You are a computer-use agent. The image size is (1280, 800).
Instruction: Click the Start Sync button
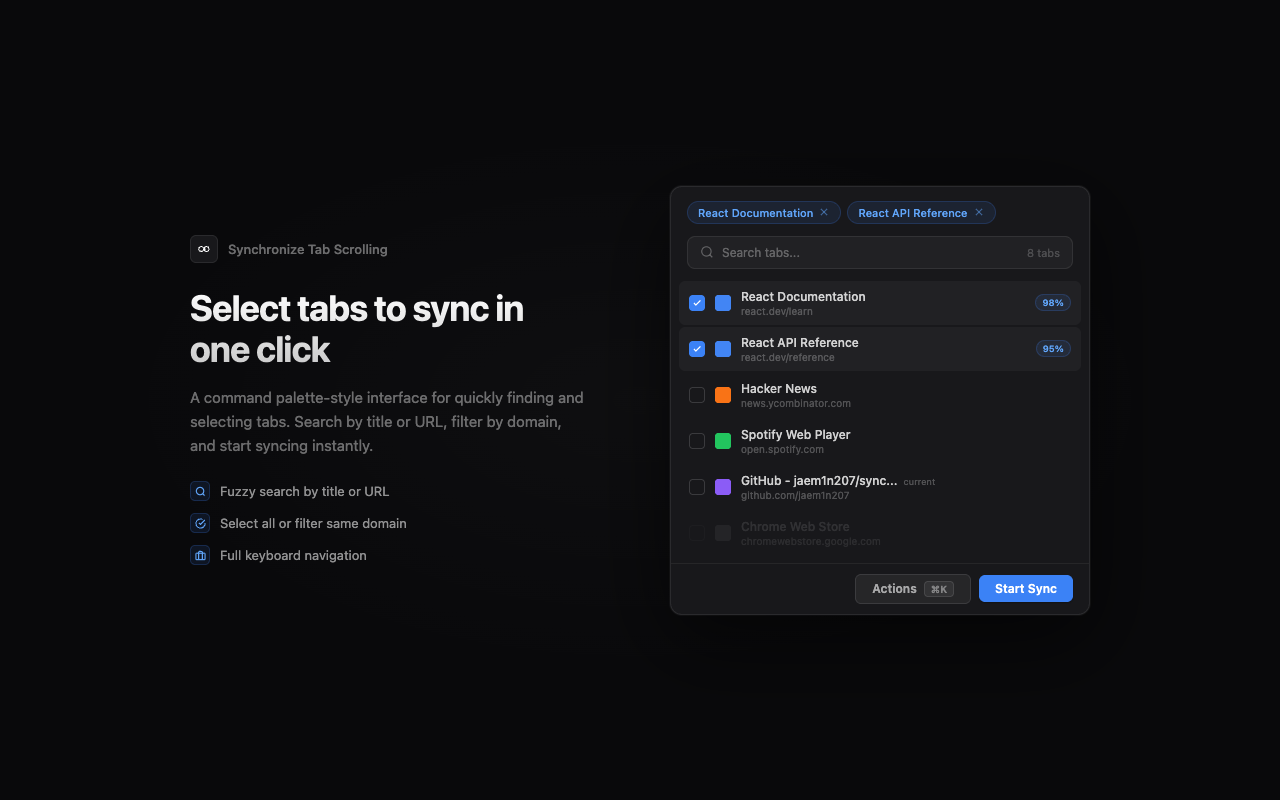click(x=1026, y=589)
